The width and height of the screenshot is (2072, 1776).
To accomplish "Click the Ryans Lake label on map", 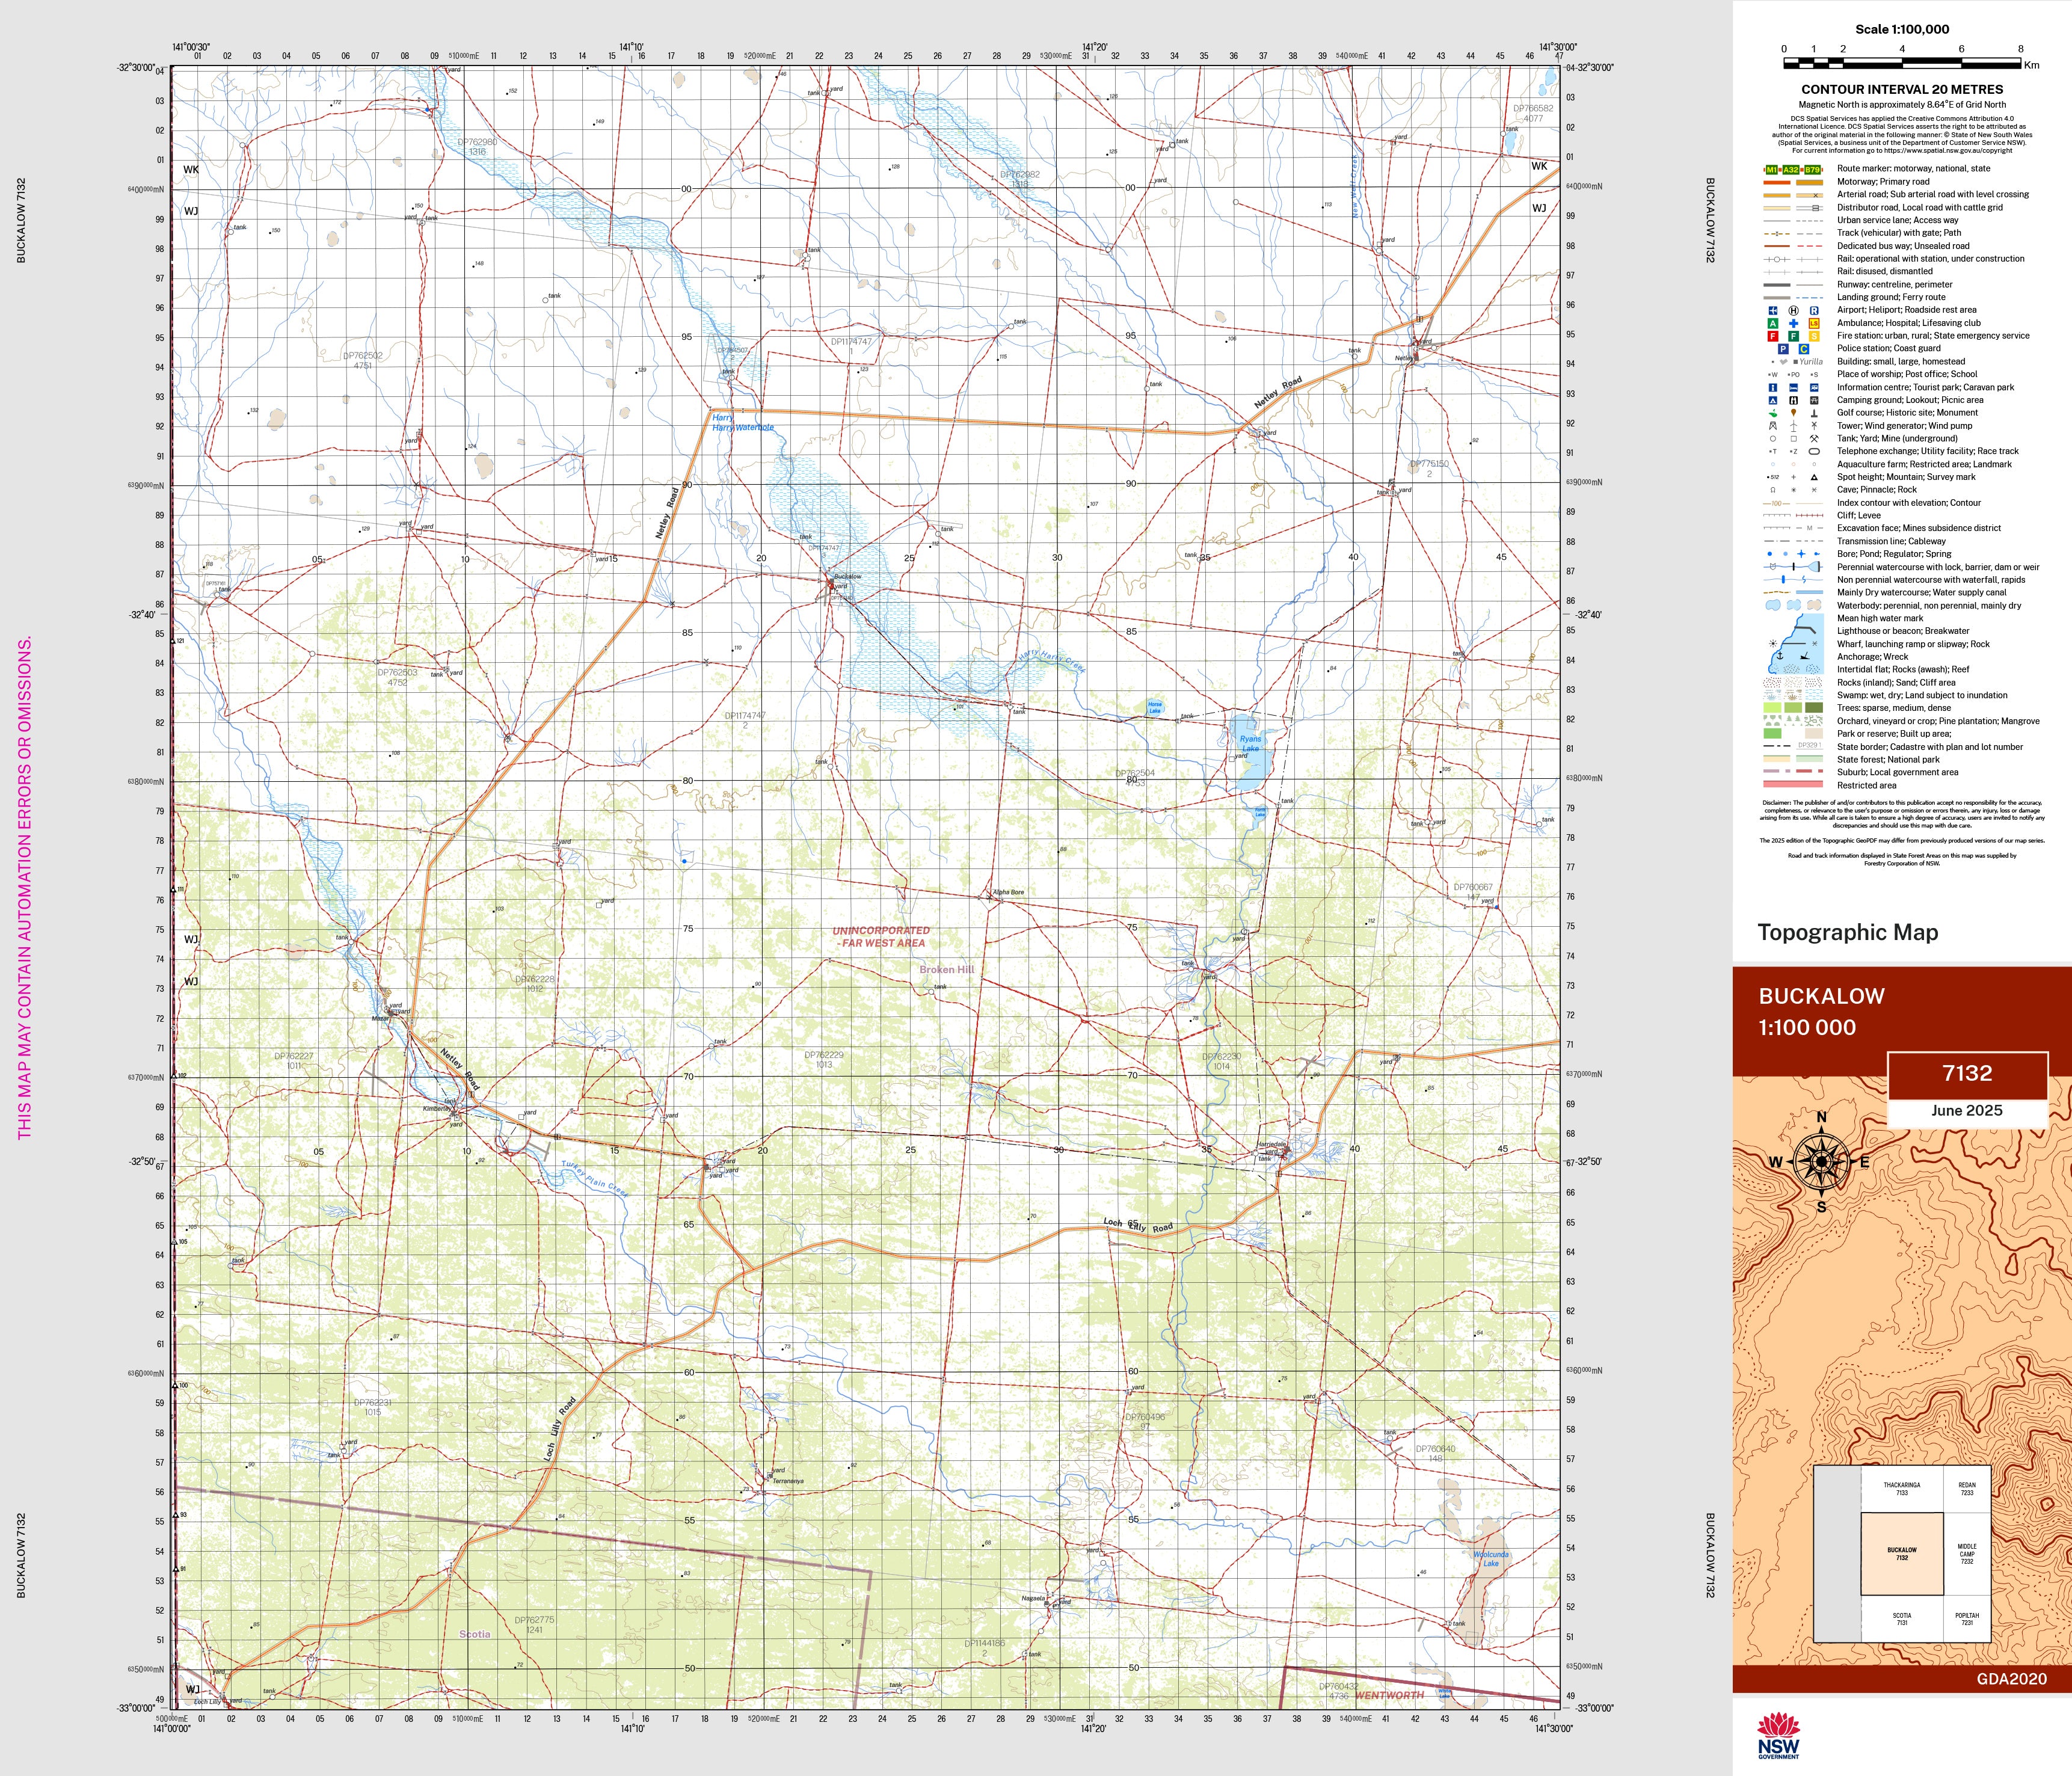I will [x=1250, y=743].
